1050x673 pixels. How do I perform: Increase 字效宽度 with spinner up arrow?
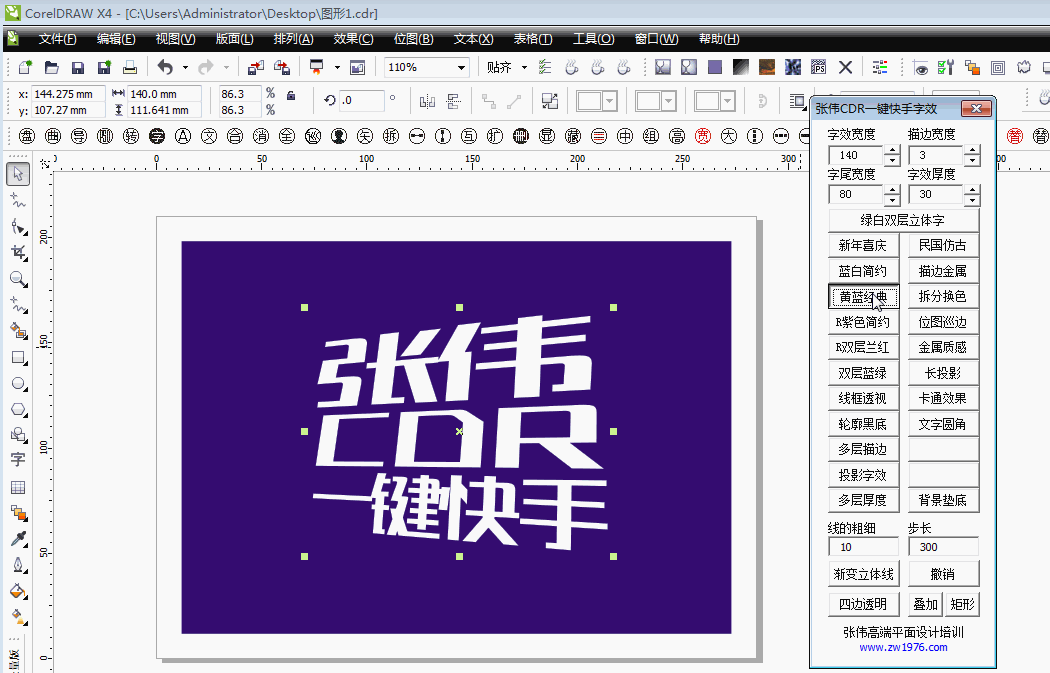tap(892, 151)
